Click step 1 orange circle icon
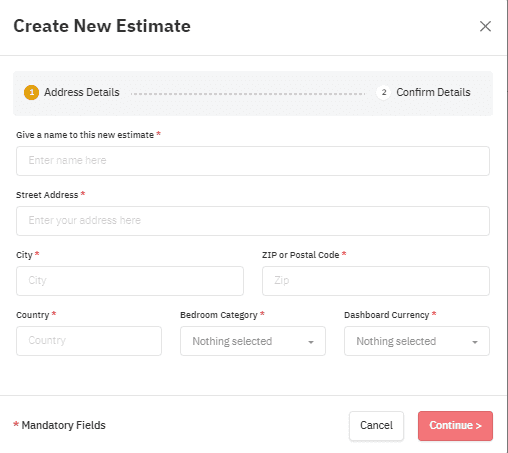 31,92
